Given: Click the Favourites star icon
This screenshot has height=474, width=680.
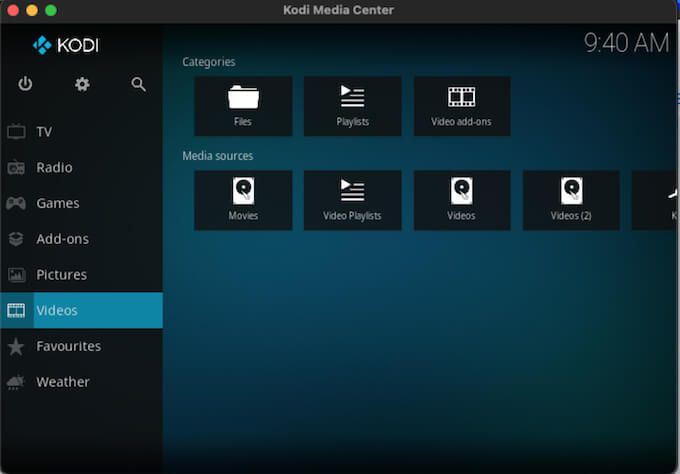Looking at the screenshot, I should 16,346.
